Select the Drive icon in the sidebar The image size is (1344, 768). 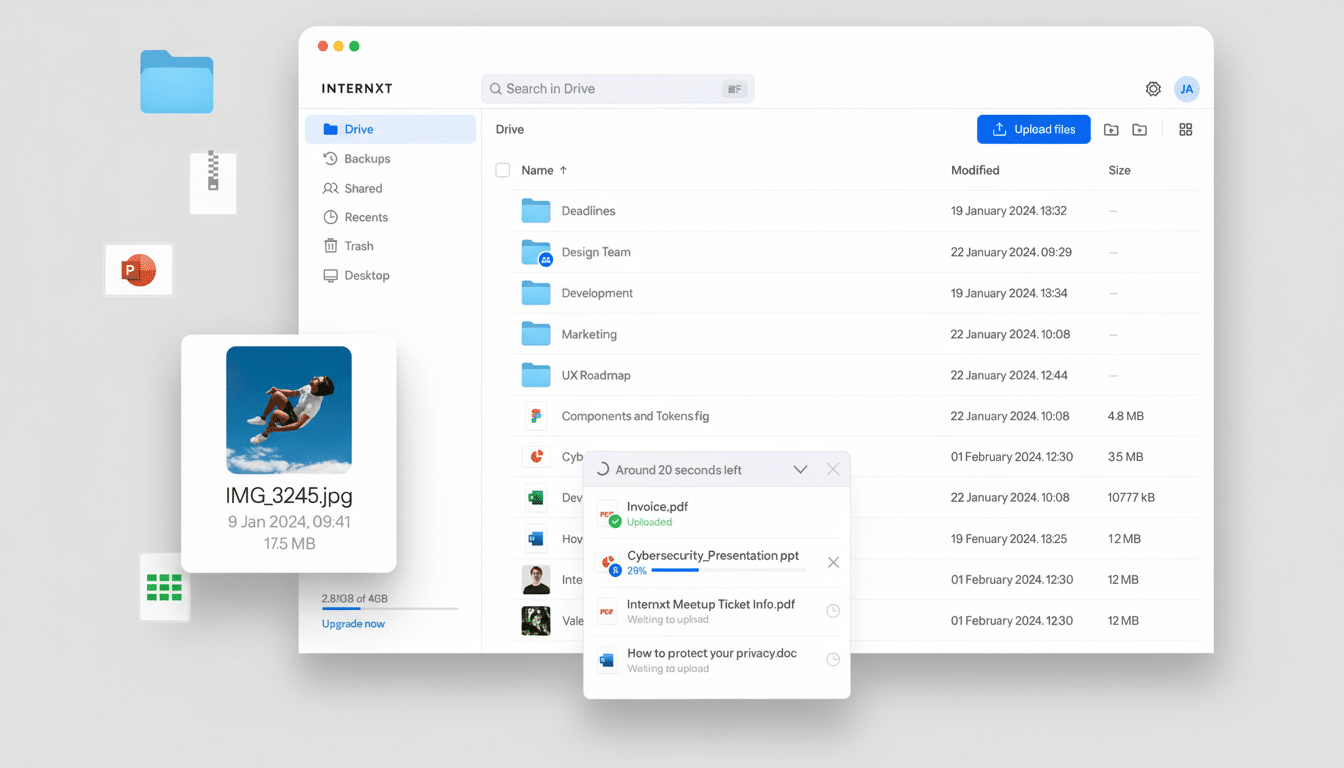[x=330, y=129]
